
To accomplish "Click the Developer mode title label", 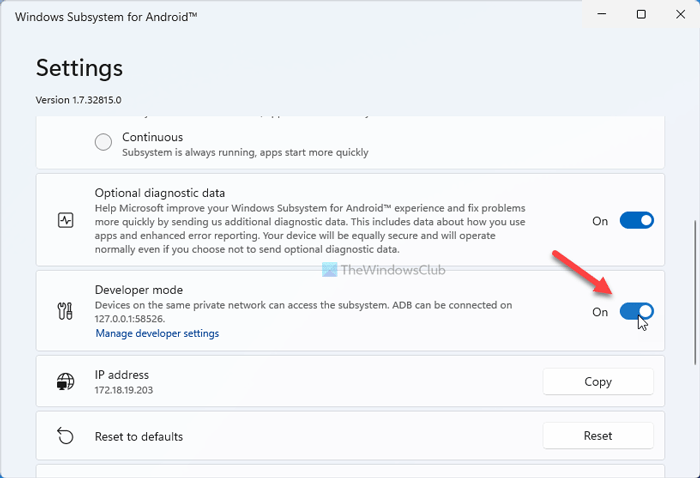I will click(x=138, y=290).
